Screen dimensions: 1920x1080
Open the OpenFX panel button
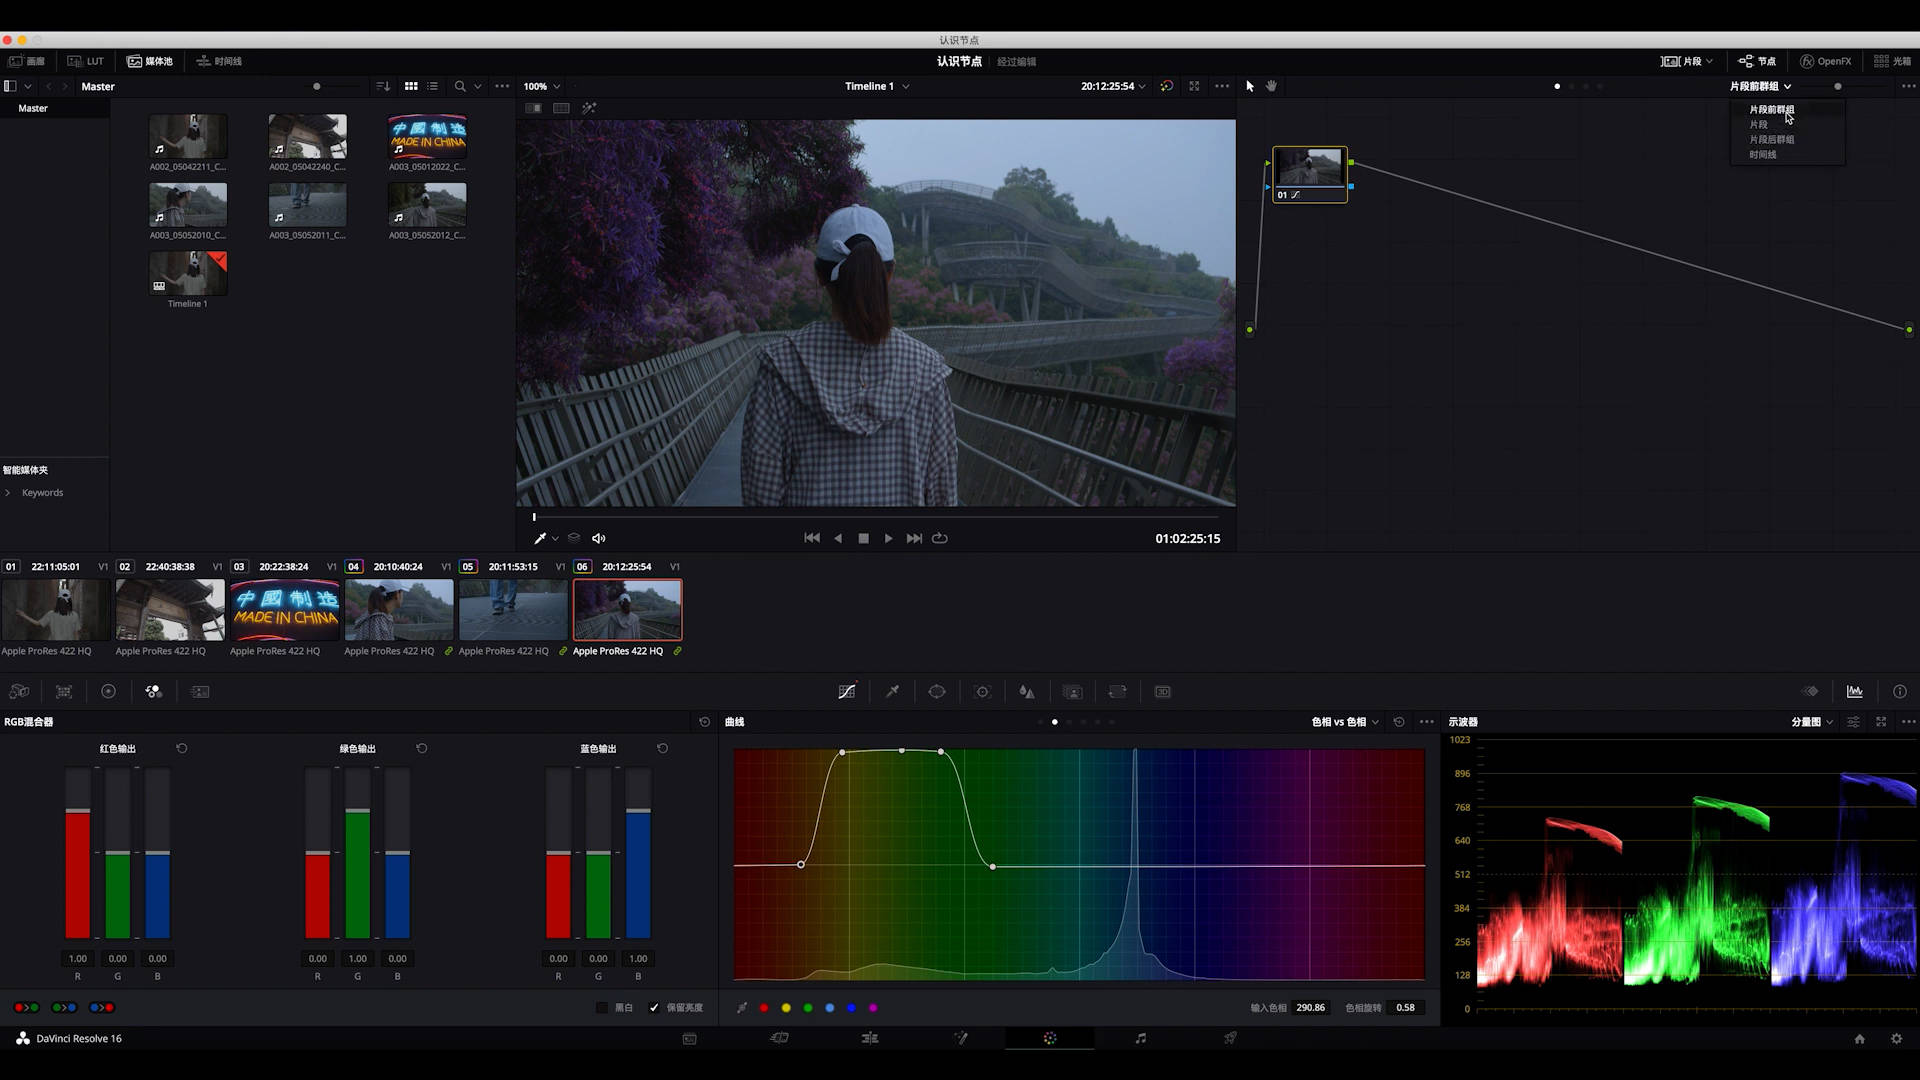click(1825, 61)
